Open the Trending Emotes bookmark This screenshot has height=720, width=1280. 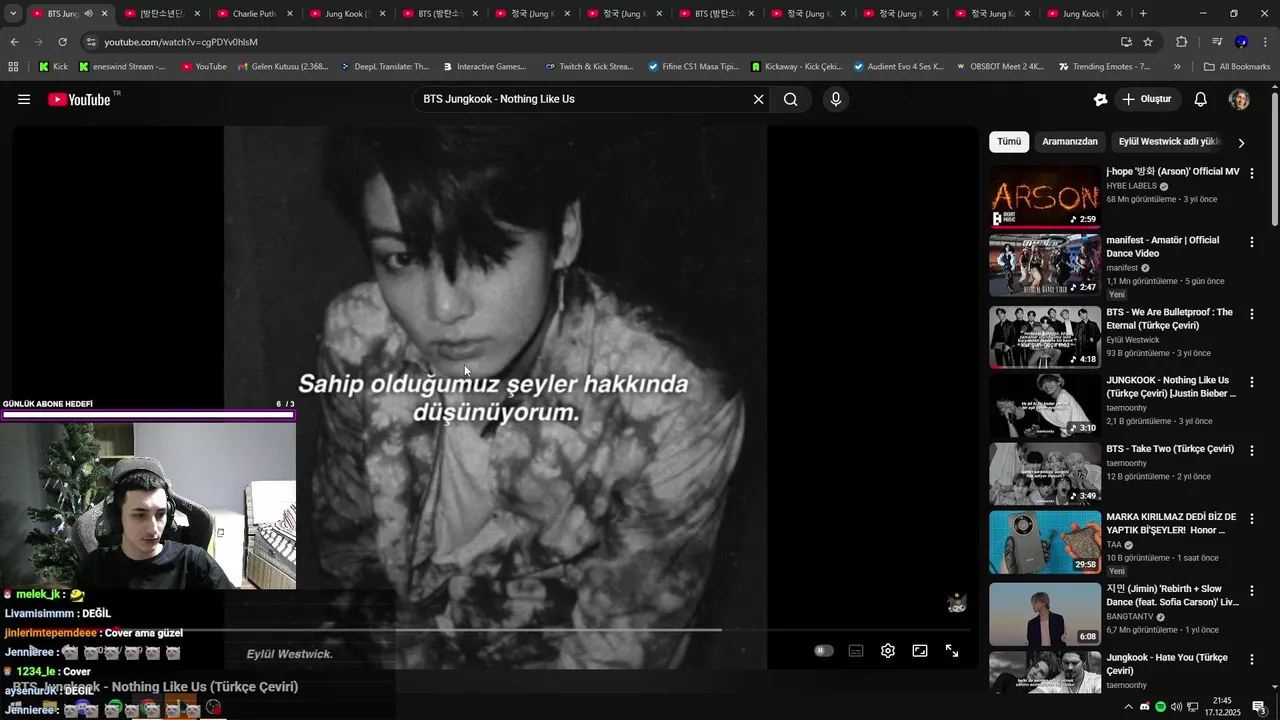1104,67
